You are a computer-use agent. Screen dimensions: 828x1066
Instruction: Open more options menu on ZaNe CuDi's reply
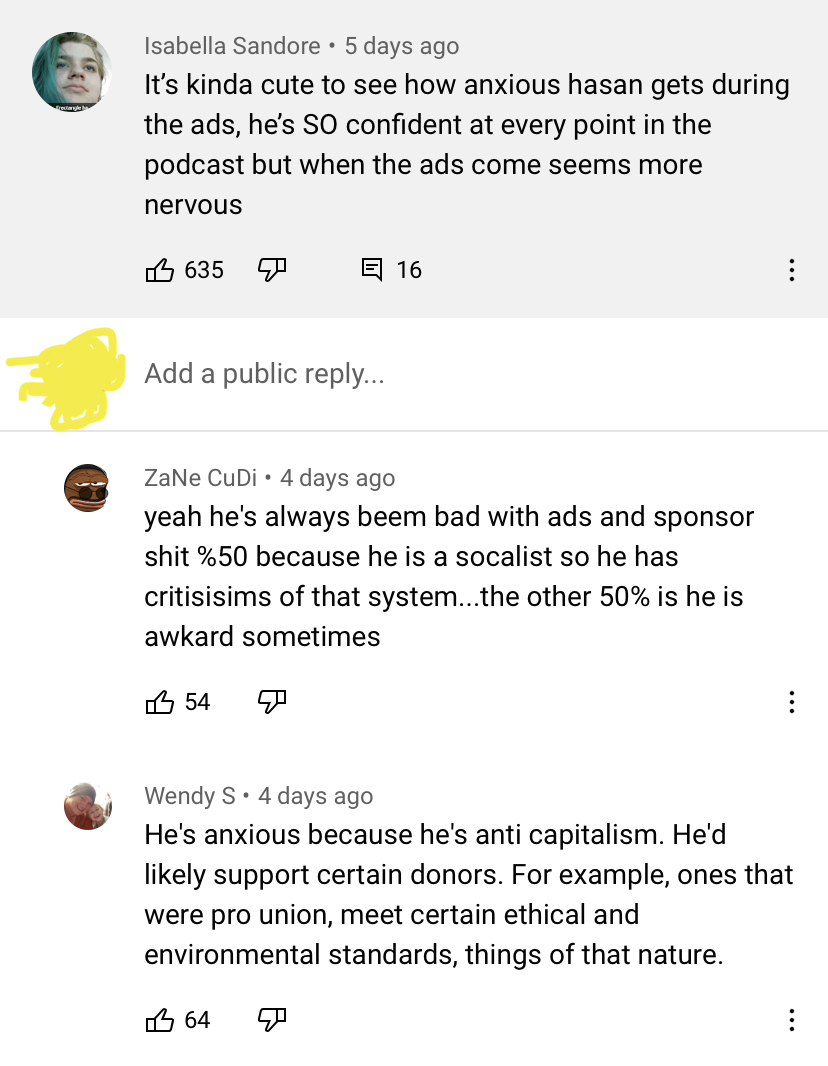point(791,702)
